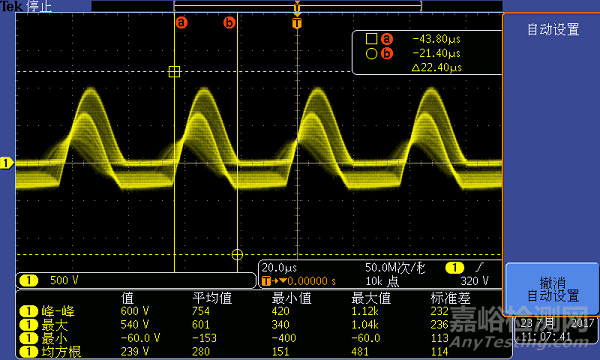Click the waveform record overview bar at top
Viewport: 600px width, 360px height.
click(x=297, y=6)
